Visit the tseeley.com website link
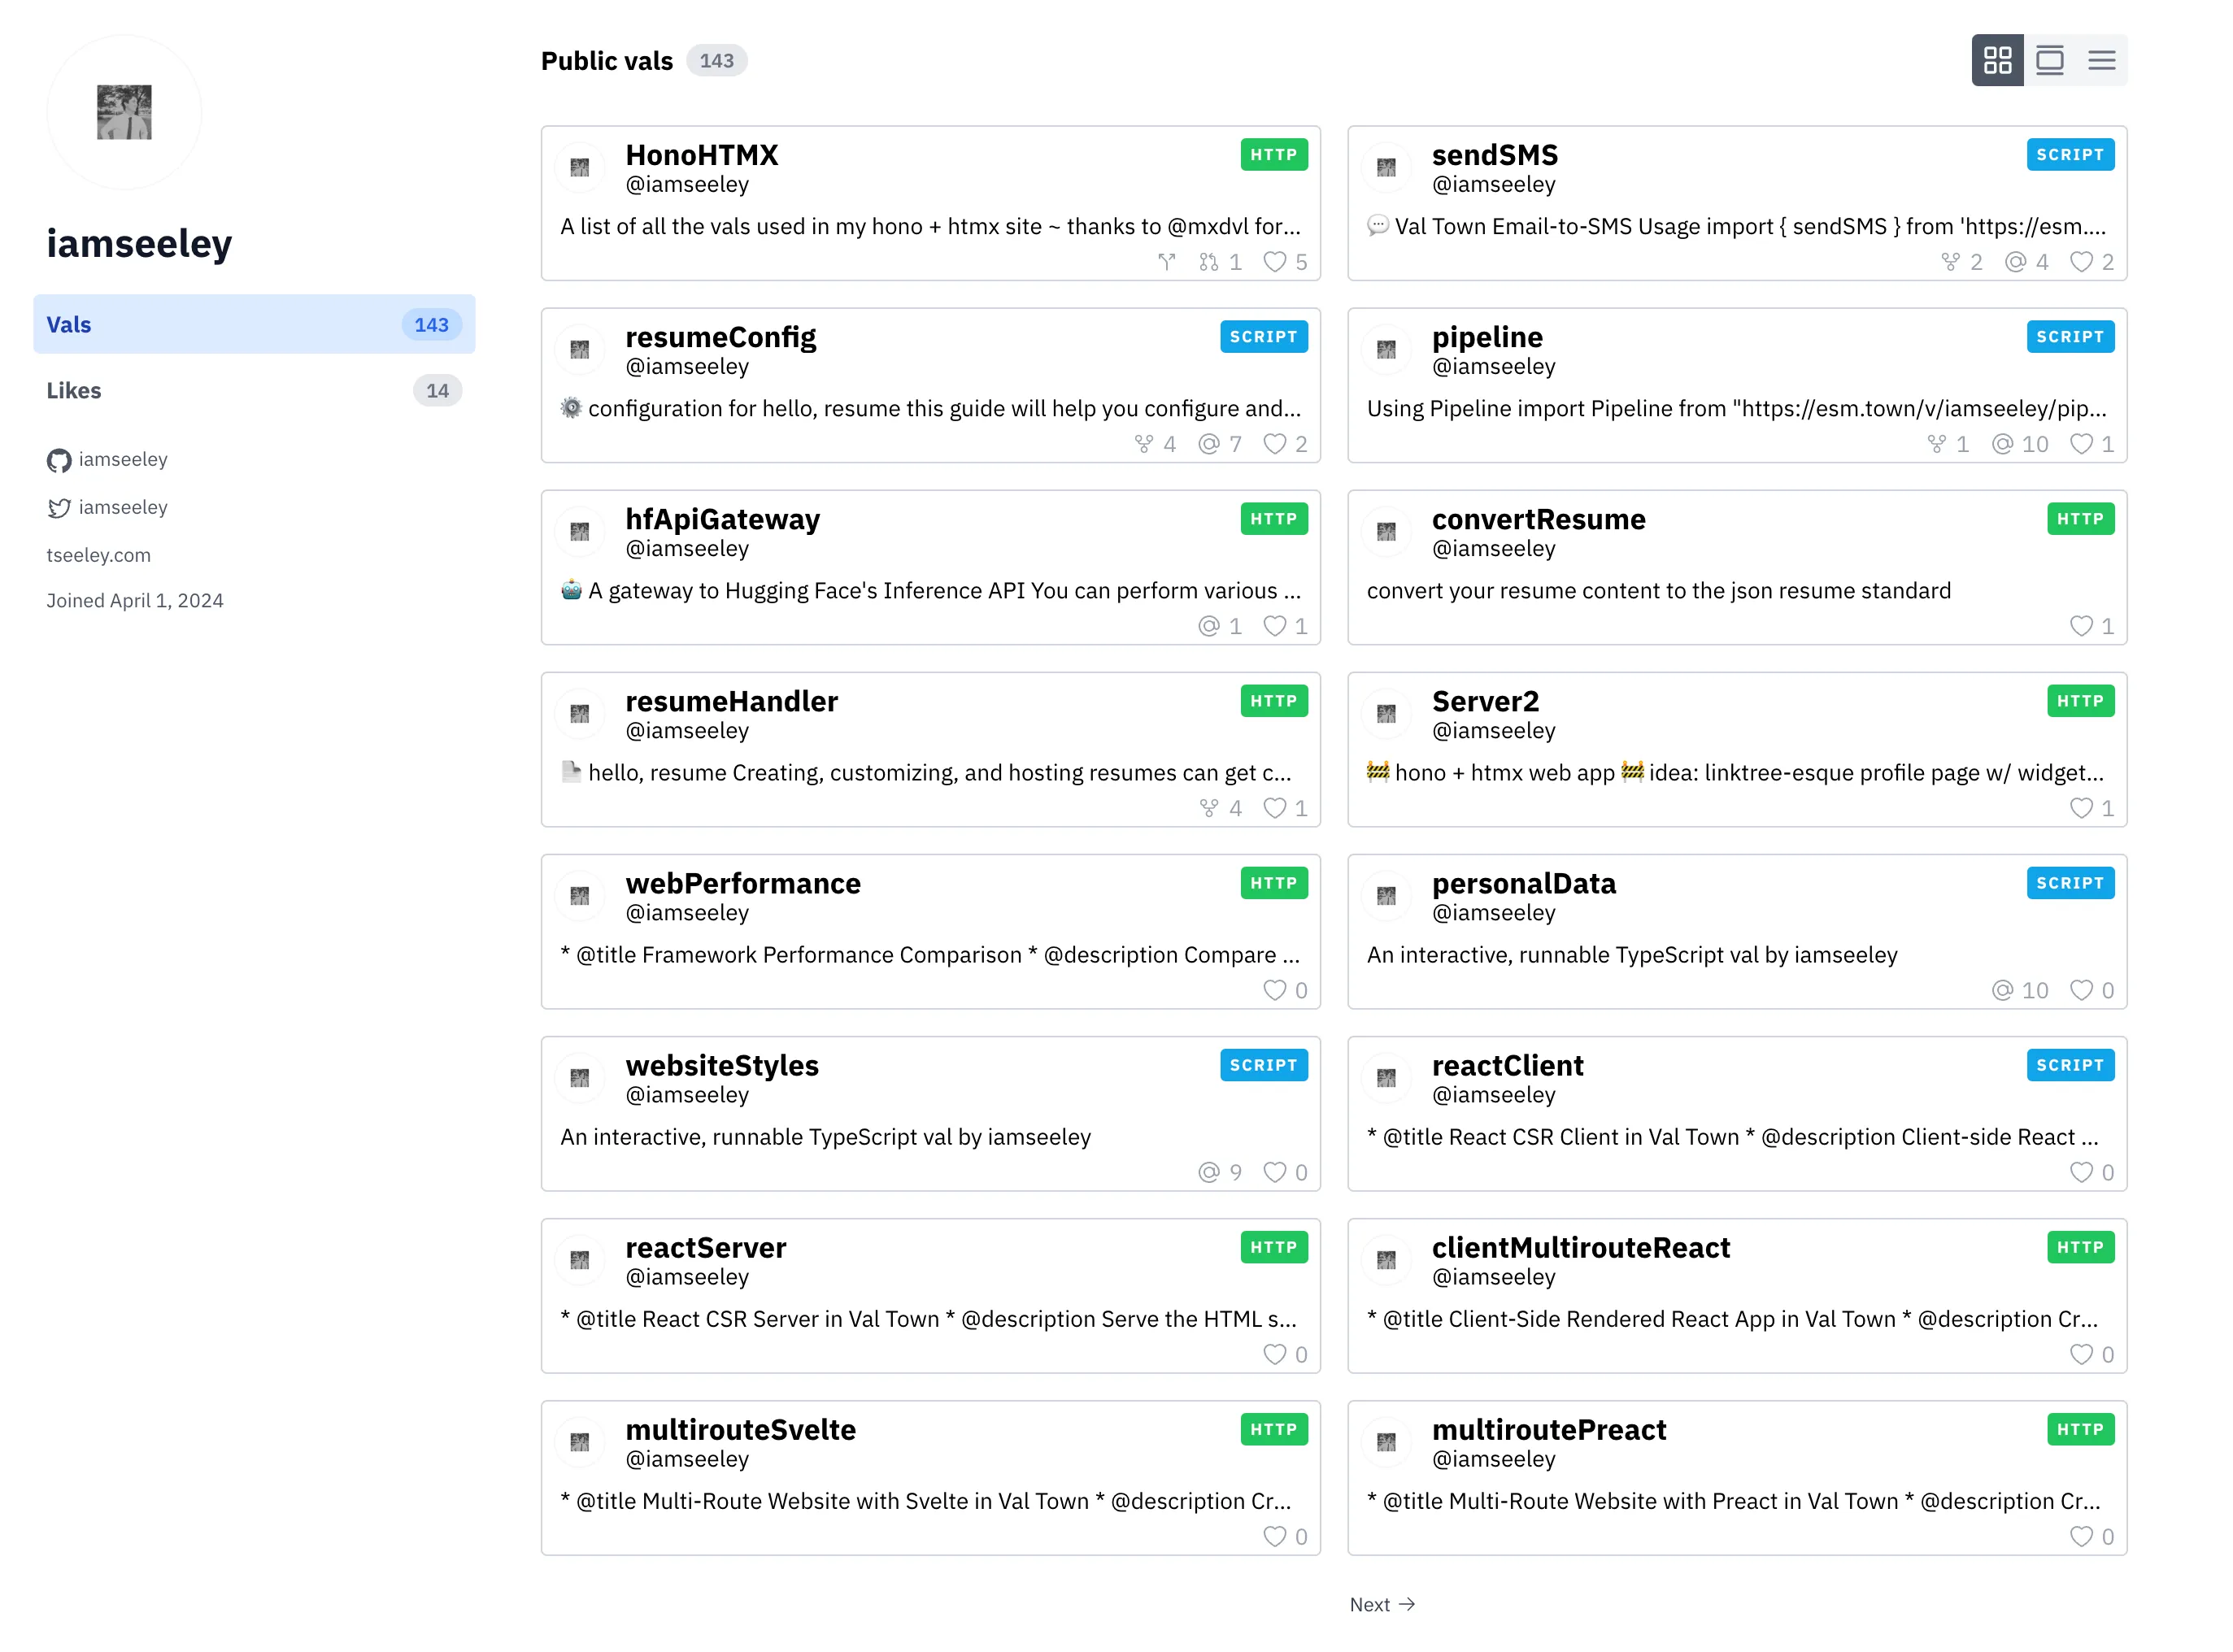 point(98,555)
